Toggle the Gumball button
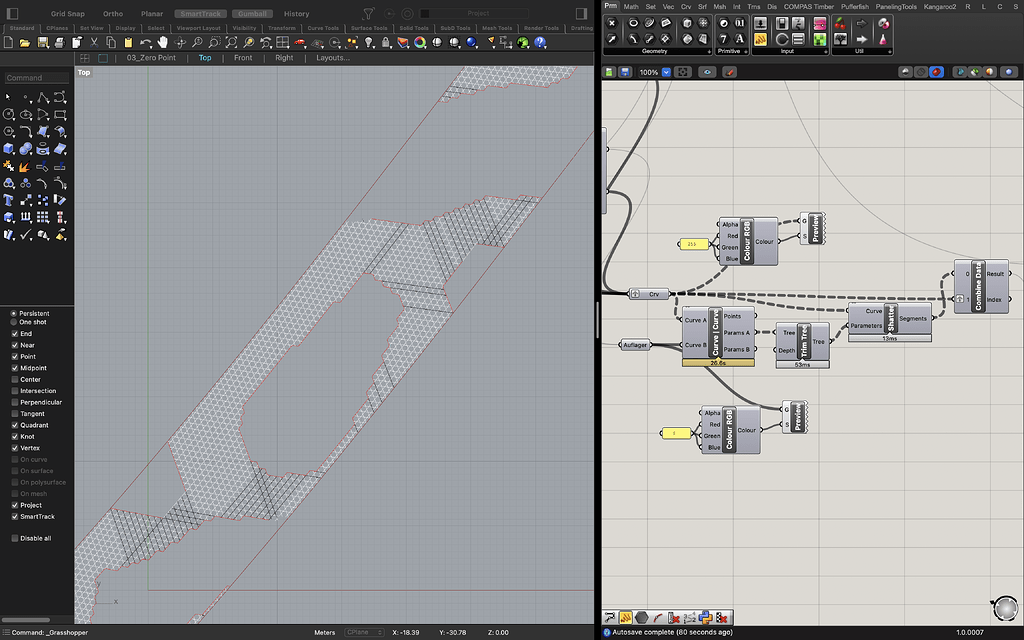Screen dimensions: 1024x640 pos(252,14)
